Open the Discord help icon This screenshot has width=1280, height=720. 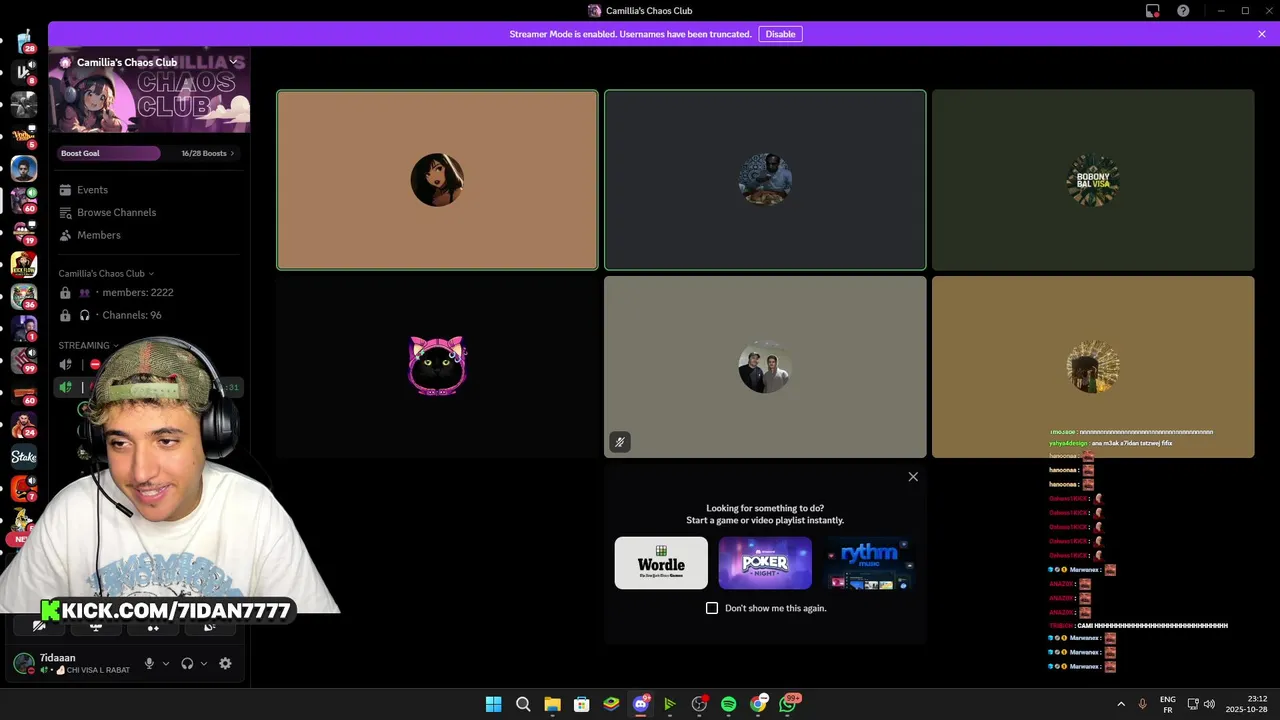click(x=1183, y=11)
